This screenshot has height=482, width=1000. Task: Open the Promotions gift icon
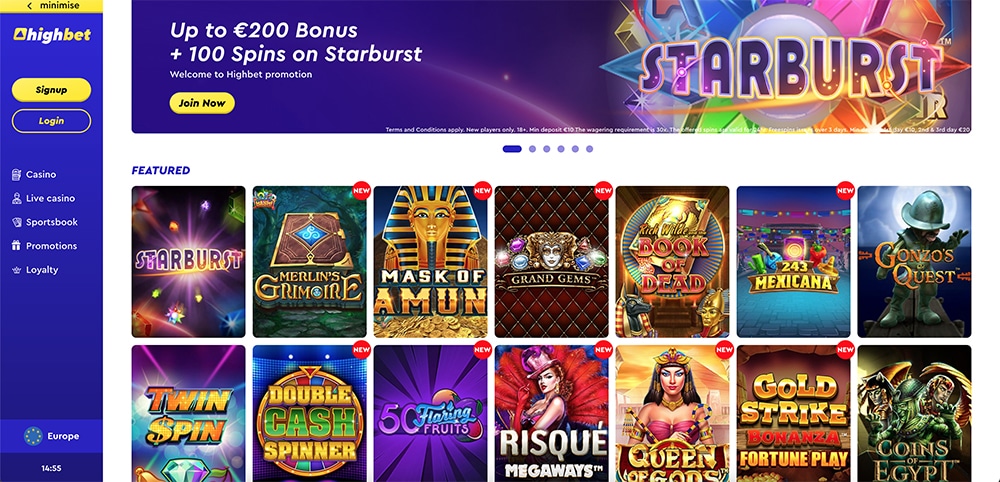tap(17, 245)
